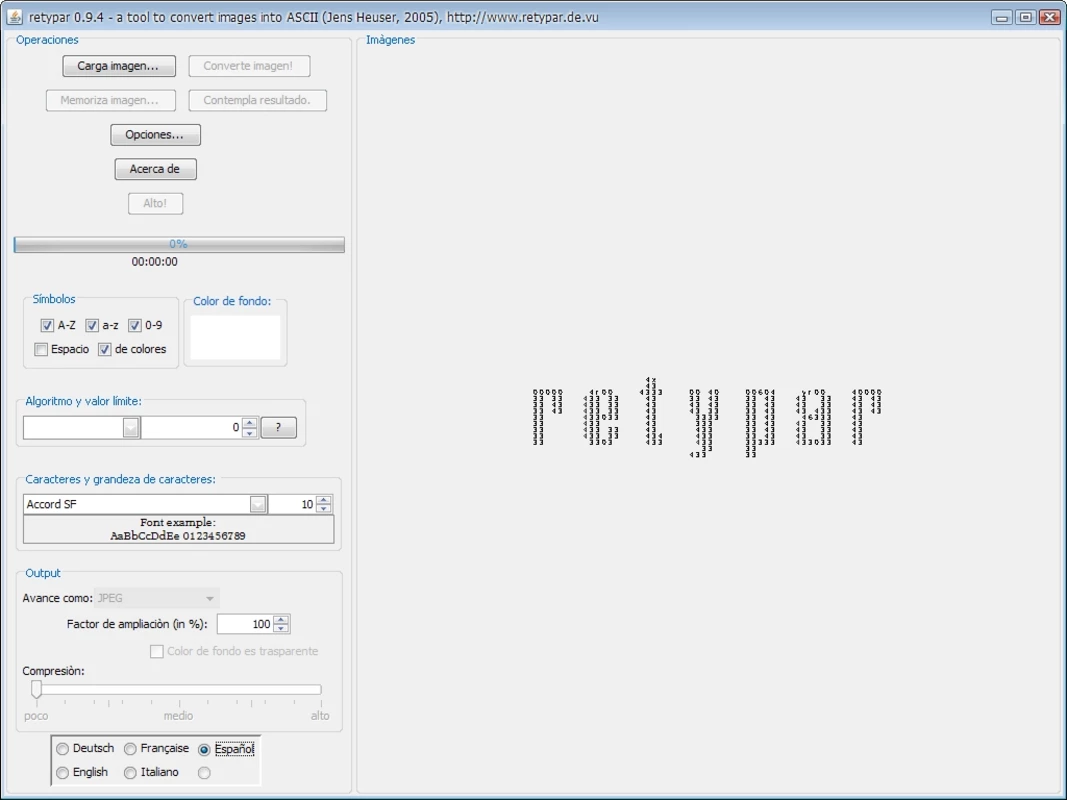Viewport: 1067px width, 800px height.
Task: Select the Française language option
Action: 130,749
